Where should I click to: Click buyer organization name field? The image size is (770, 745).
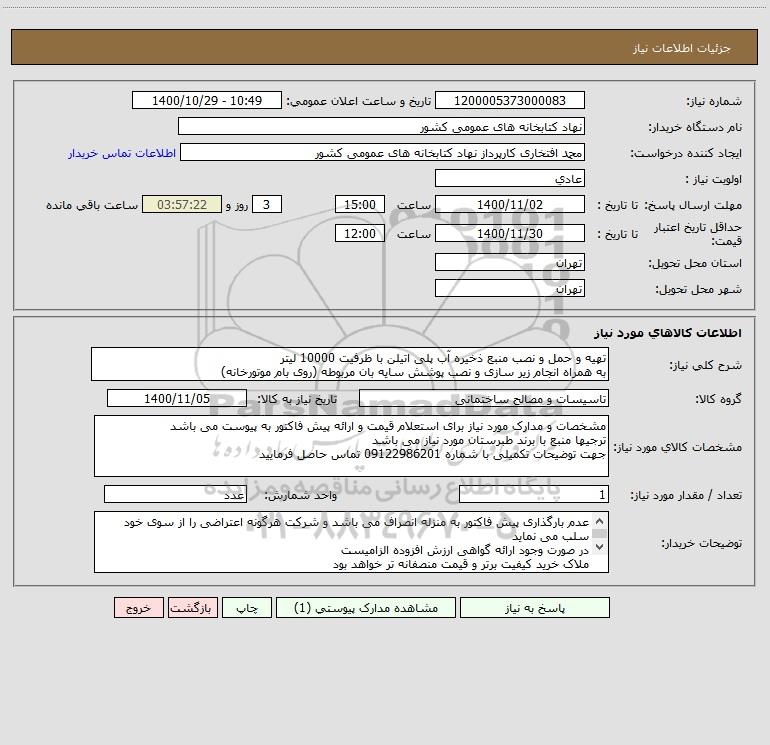tap(382, 126)
